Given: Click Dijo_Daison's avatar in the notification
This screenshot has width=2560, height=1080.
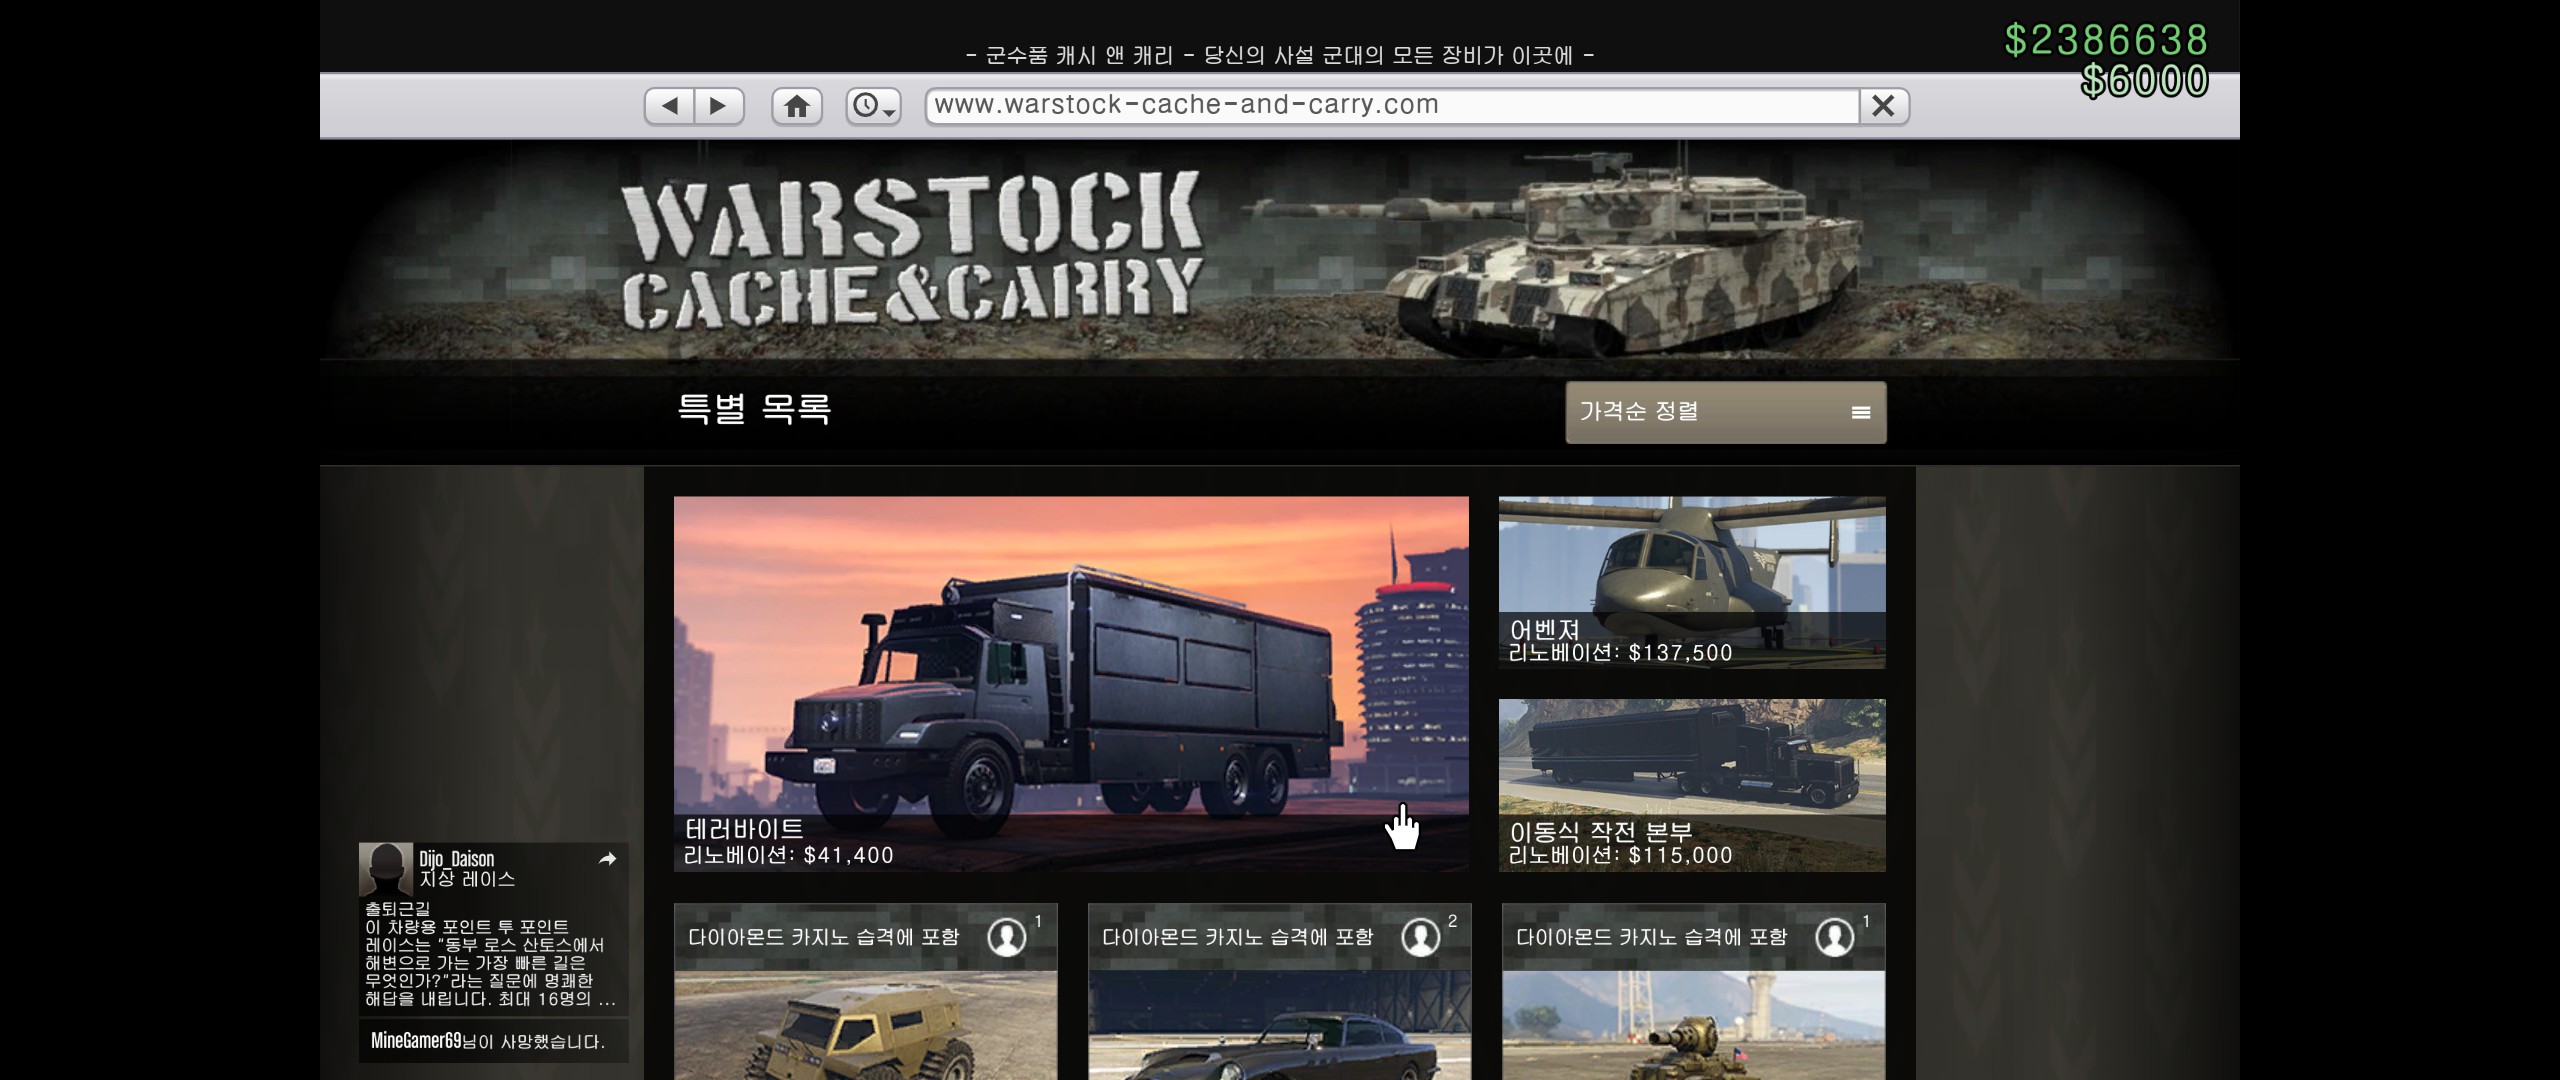Looking at the screenshot, I should click(386, 869).
